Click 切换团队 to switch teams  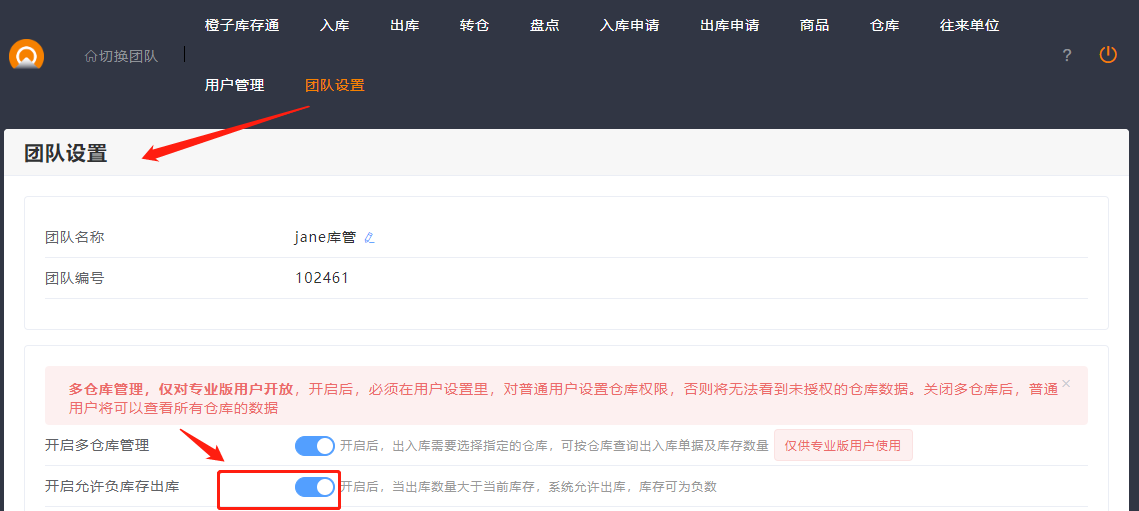pyautogui.click(x=121, y=56)
